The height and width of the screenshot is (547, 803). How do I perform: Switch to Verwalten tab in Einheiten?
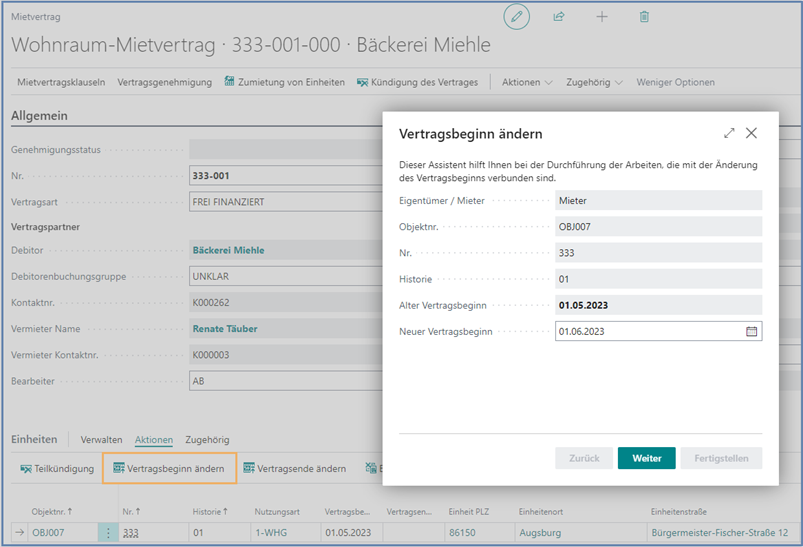(x=101, y=439)
